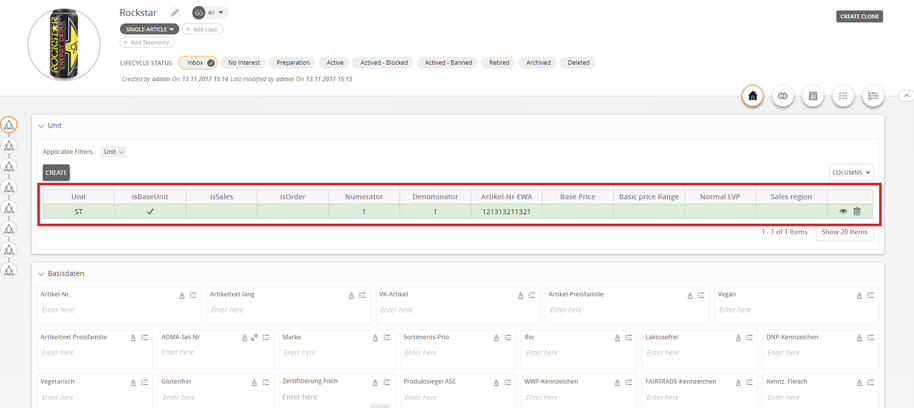914x408 pixels.
Task: Open the list icon of Glutenfrei field
Action: click(x=265, y=382)
